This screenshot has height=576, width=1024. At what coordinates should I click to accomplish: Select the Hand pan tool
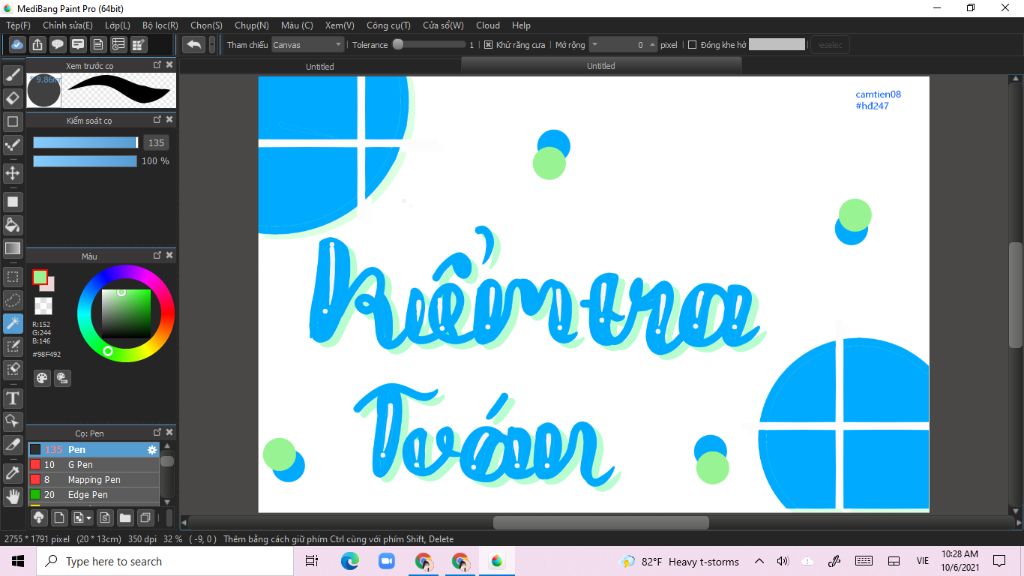[x=12, y=496]
